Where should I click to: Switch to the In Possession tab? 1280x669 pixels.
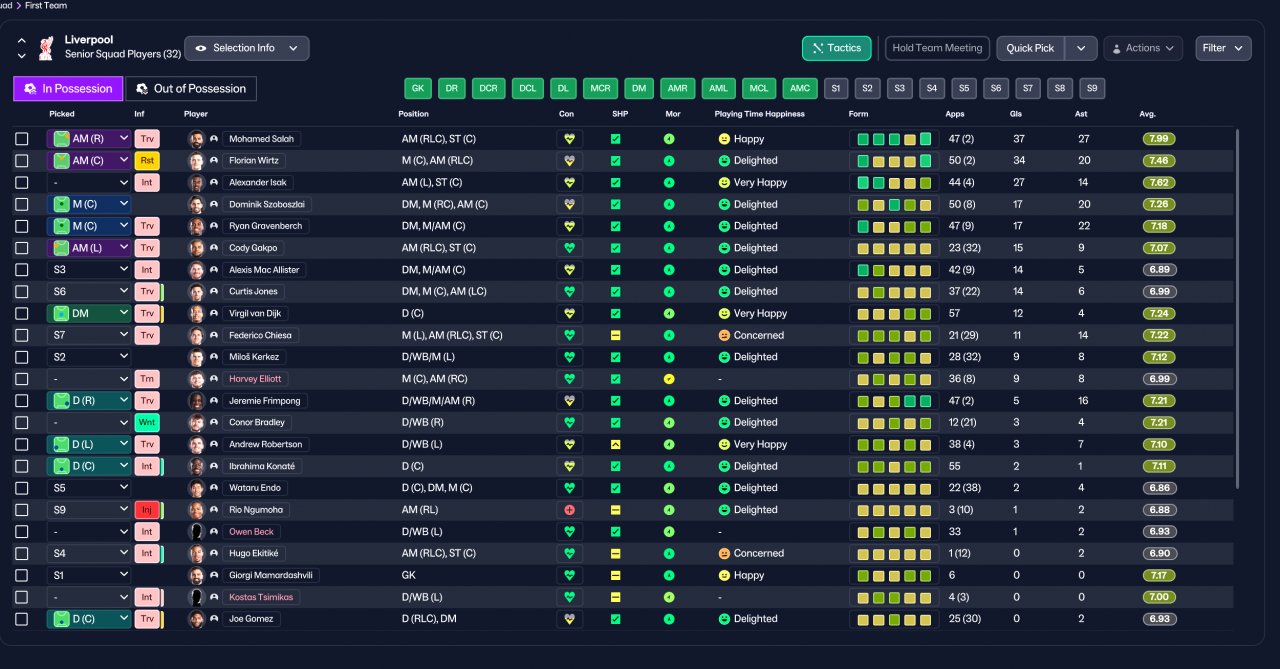[x=68, y=89]
